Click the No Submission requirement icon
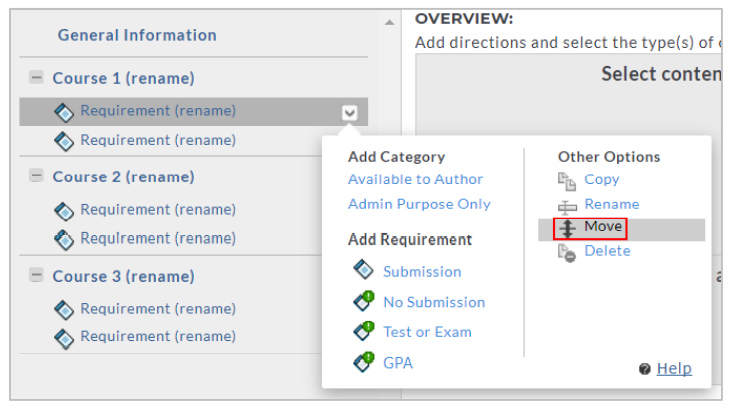The height and width of the screenshot is (408, 731). (x=364, y=301)
